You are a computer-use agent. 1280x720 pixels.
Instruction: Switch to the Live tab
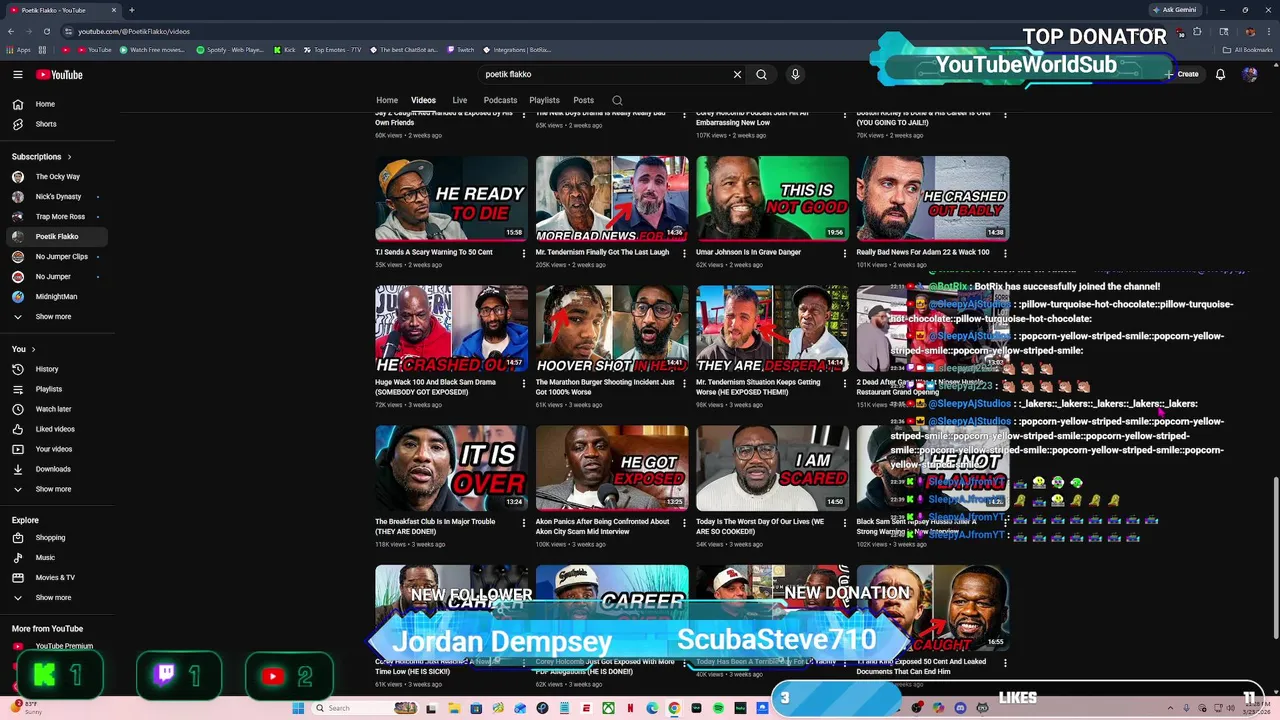tap(459, 100)
